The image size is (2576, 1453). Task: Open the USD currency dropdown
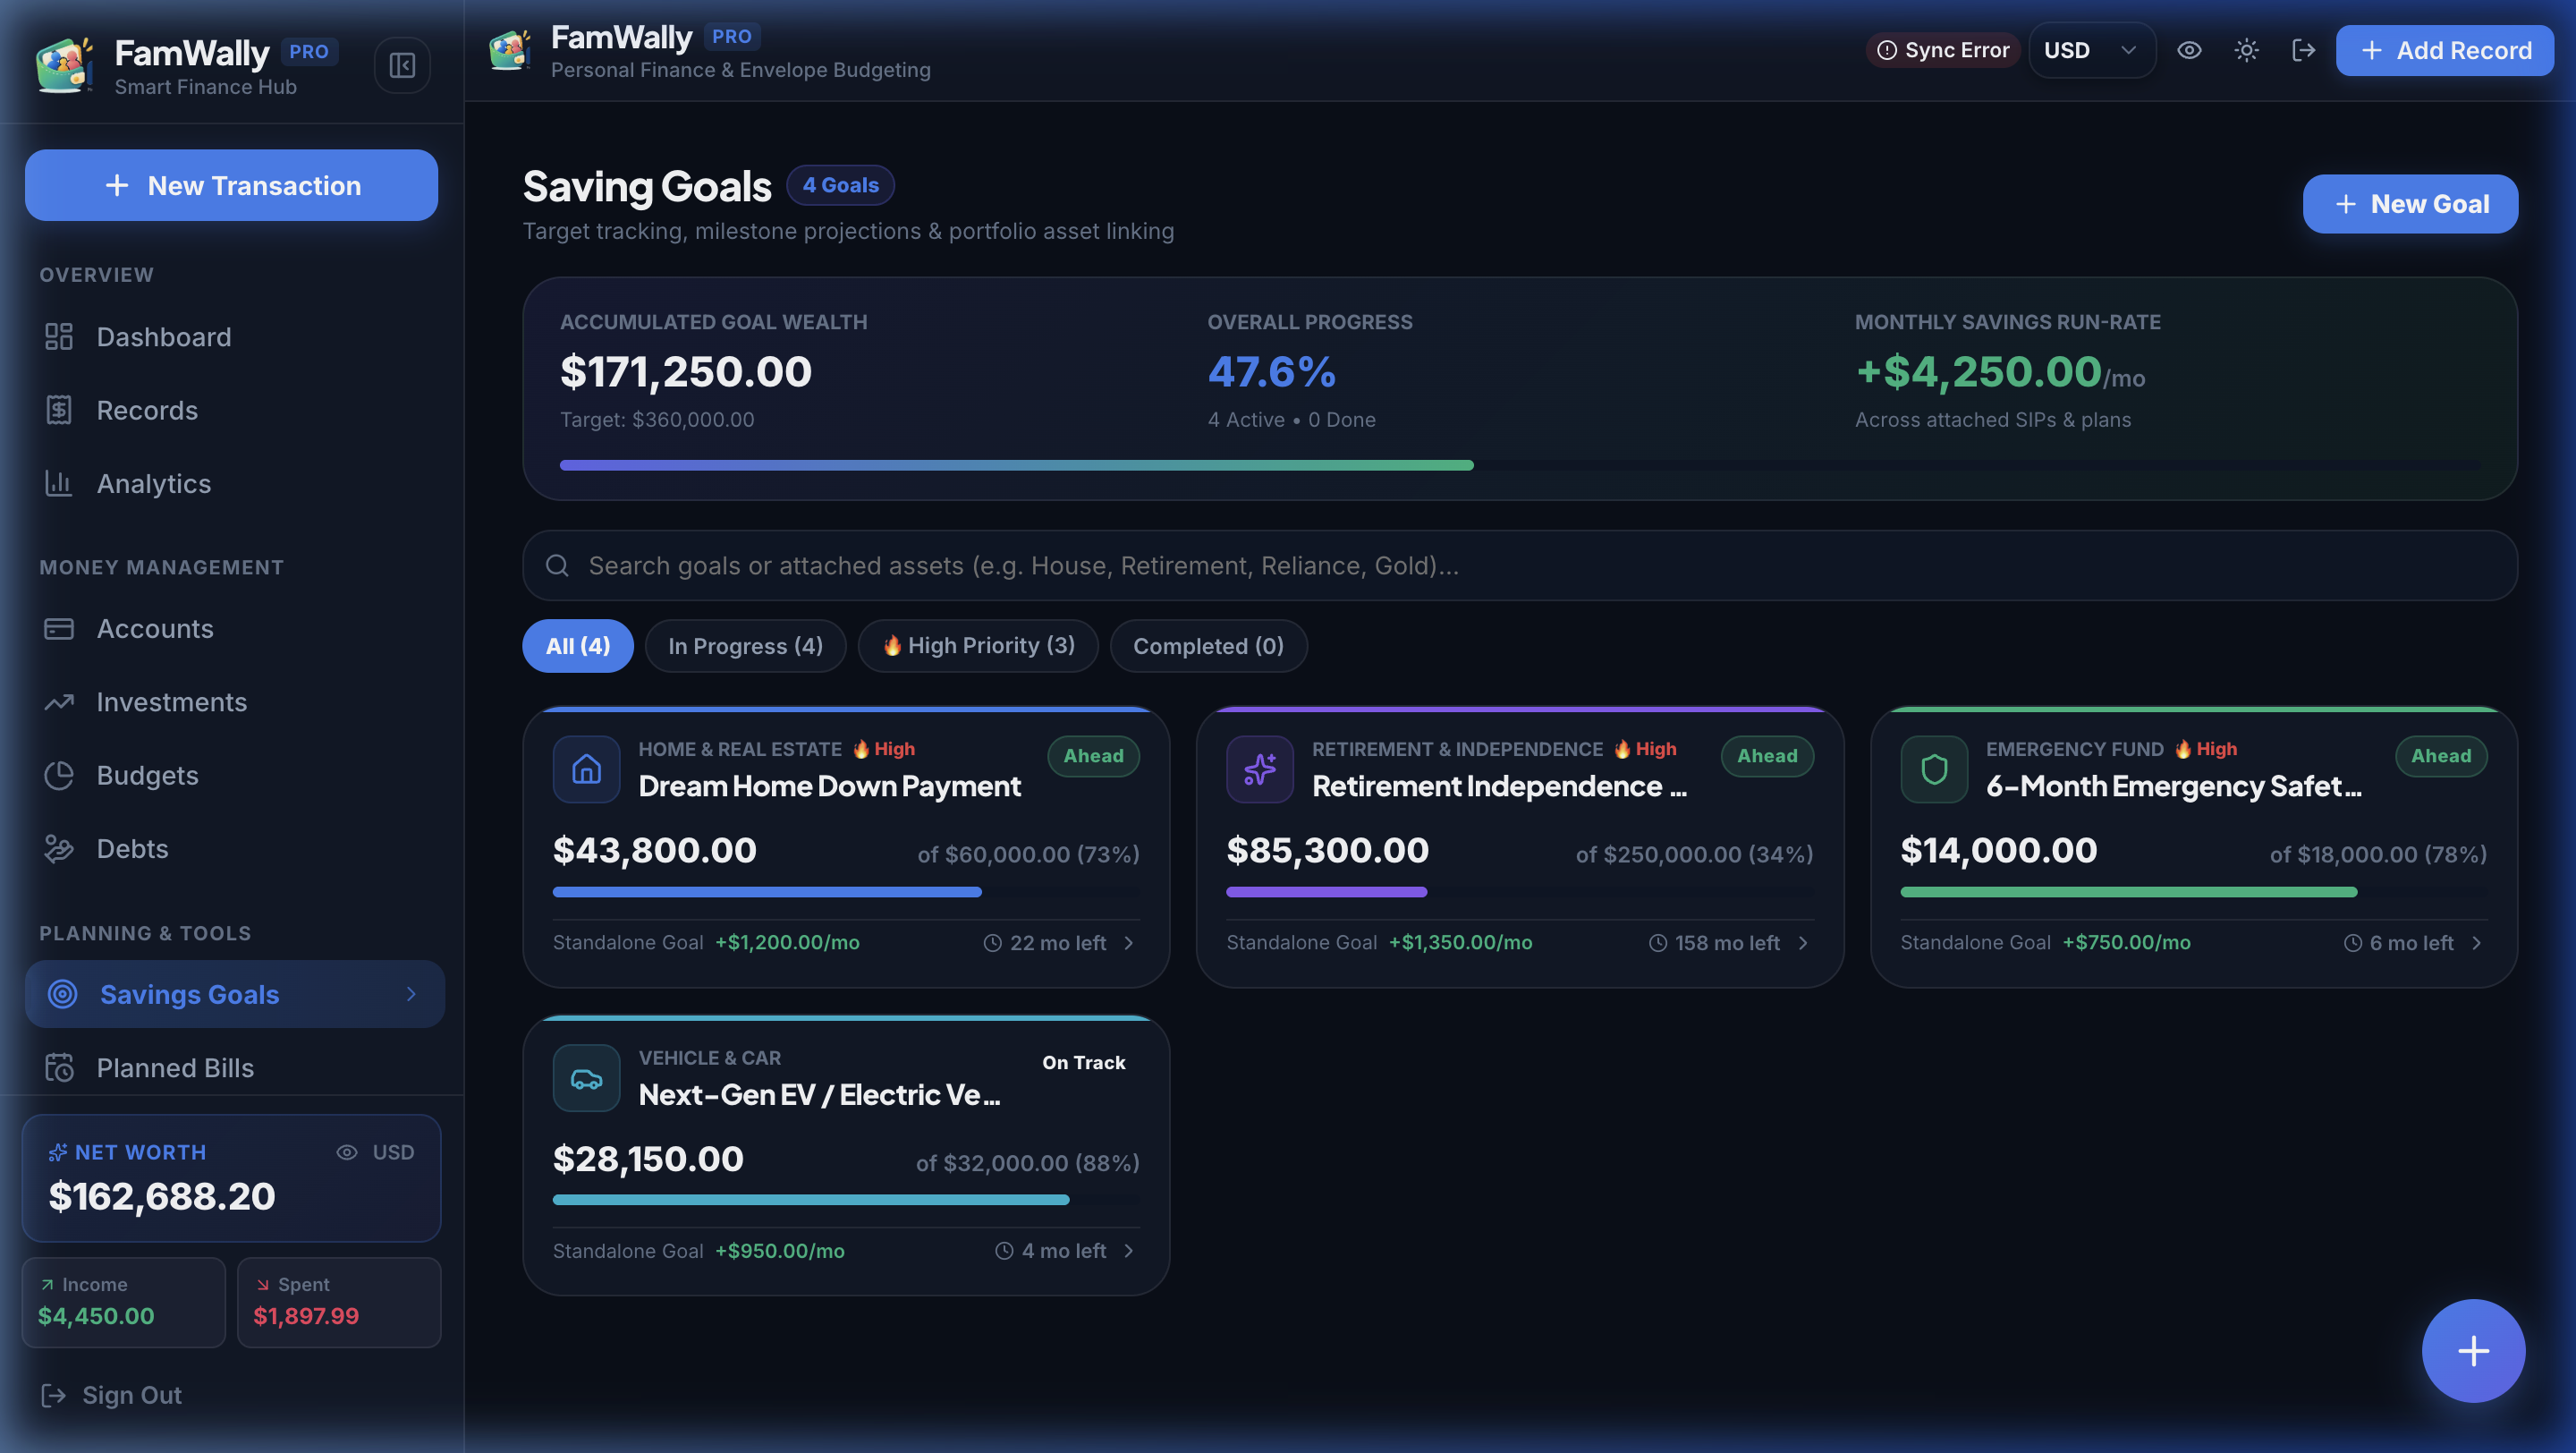click(x=2092, y=50)
